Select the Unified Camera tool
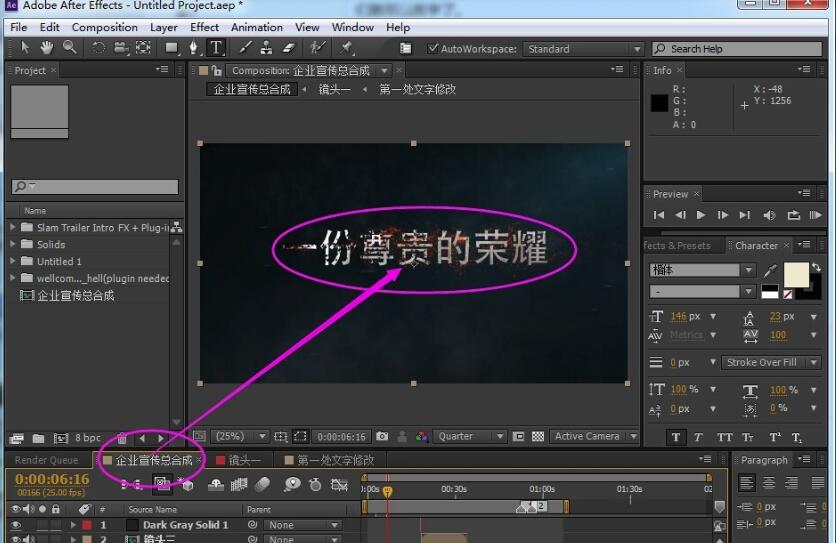 pos(121,48)
